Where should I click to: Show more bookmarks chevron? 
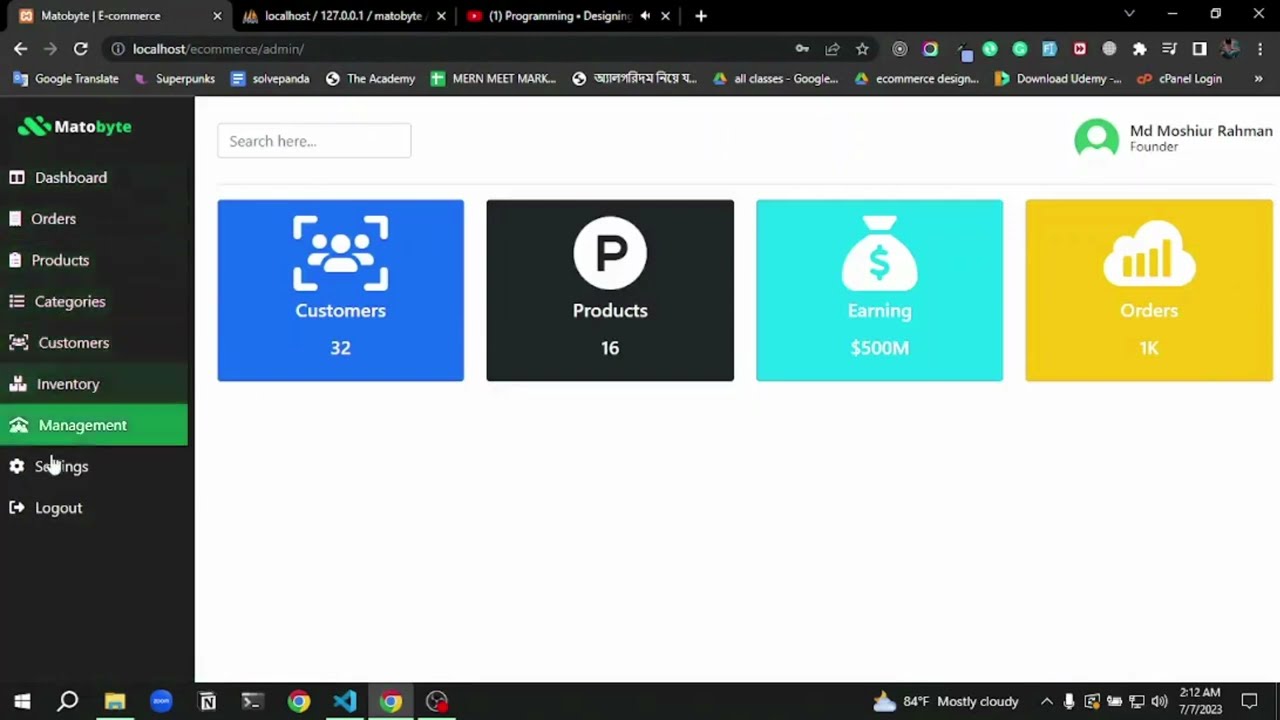(x=1258, y=78)
